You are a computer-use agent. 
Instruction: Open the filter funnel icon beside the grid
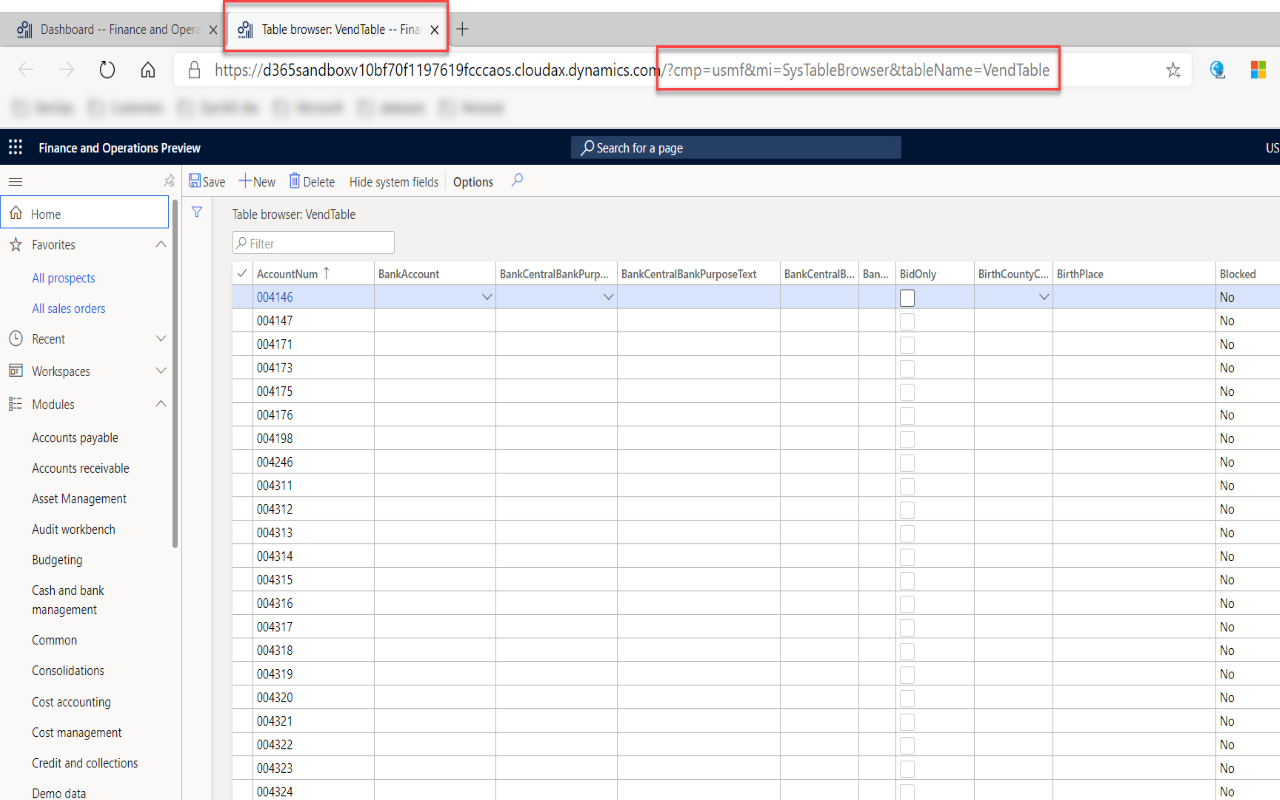click(197, 212)
